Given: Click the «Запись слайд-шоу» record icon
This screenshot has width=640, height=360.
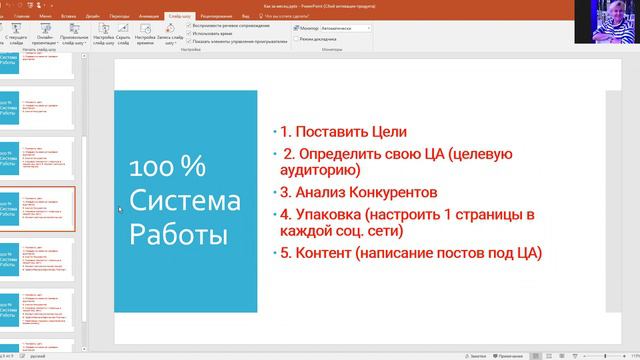Looking at the screenshot, I should (170, 29).
